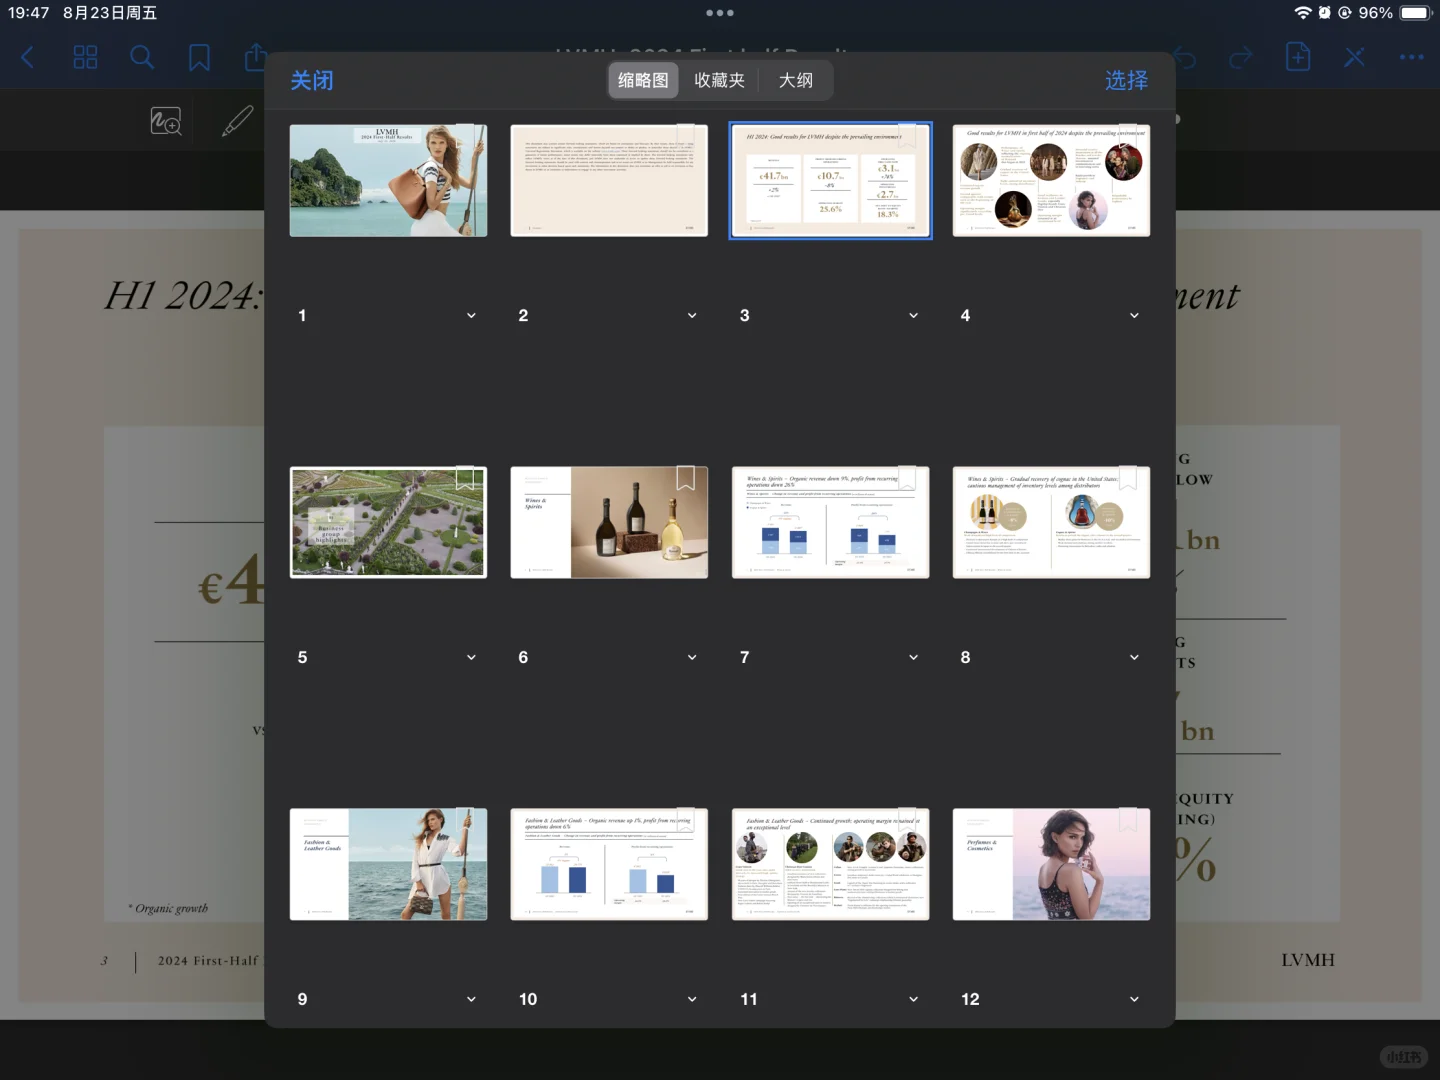Expand the page 7 options chevron
Image resolution: width=1440 pixels, height=1080 pixels.
point(913,658)
